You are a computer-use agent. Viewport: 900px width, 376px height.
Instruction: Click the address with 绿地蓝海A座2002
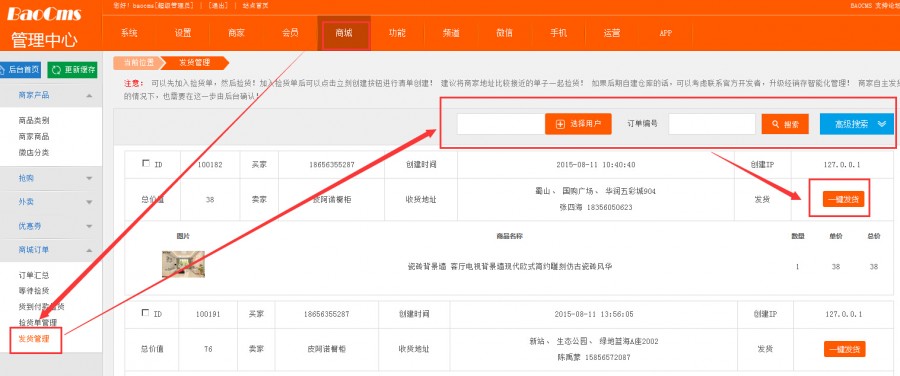tap(593, 341)
